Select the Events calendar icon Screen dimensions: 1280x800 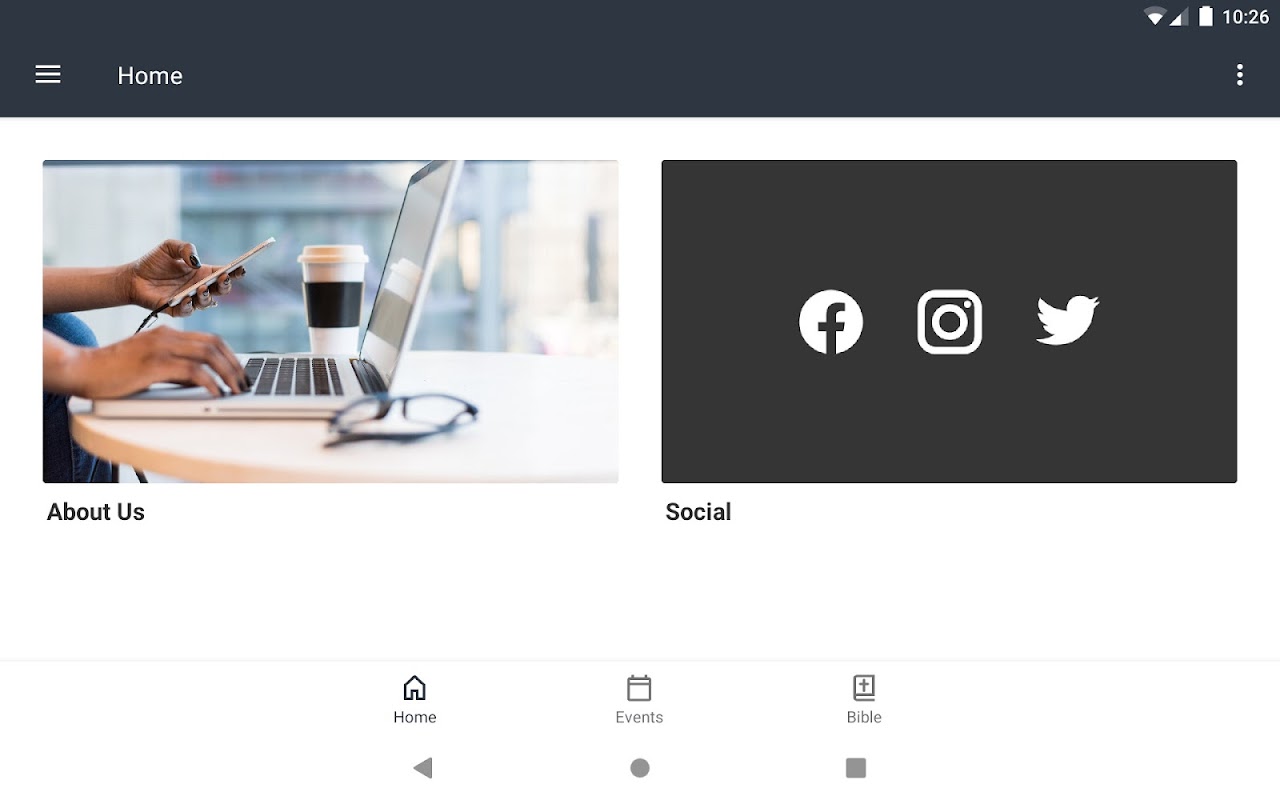click(639, 688)
